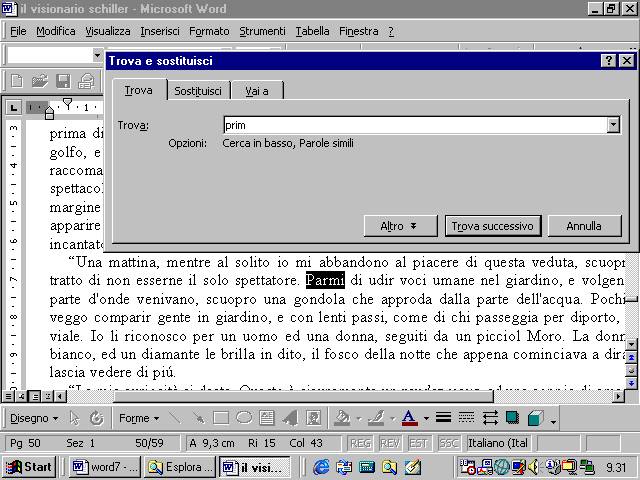Open the Disegno dropdown menu
The image size is (640, 480).
[x=34, y=418]
